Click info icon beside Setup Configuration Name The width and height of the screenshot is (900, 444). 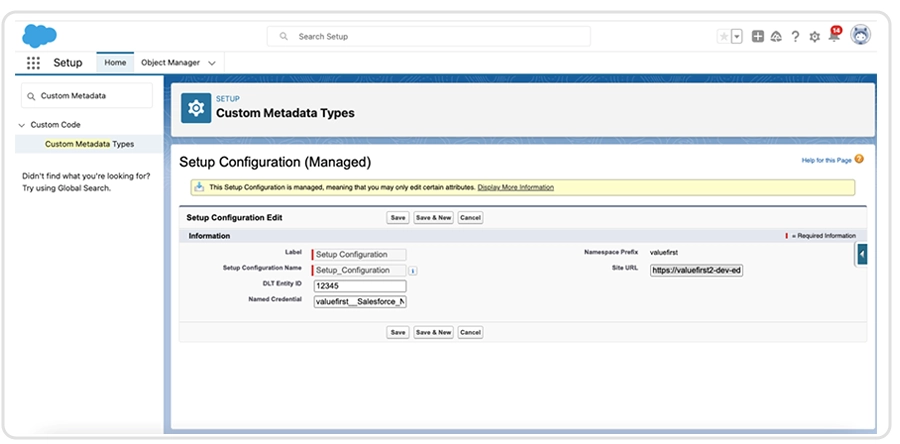pos(413,270)
